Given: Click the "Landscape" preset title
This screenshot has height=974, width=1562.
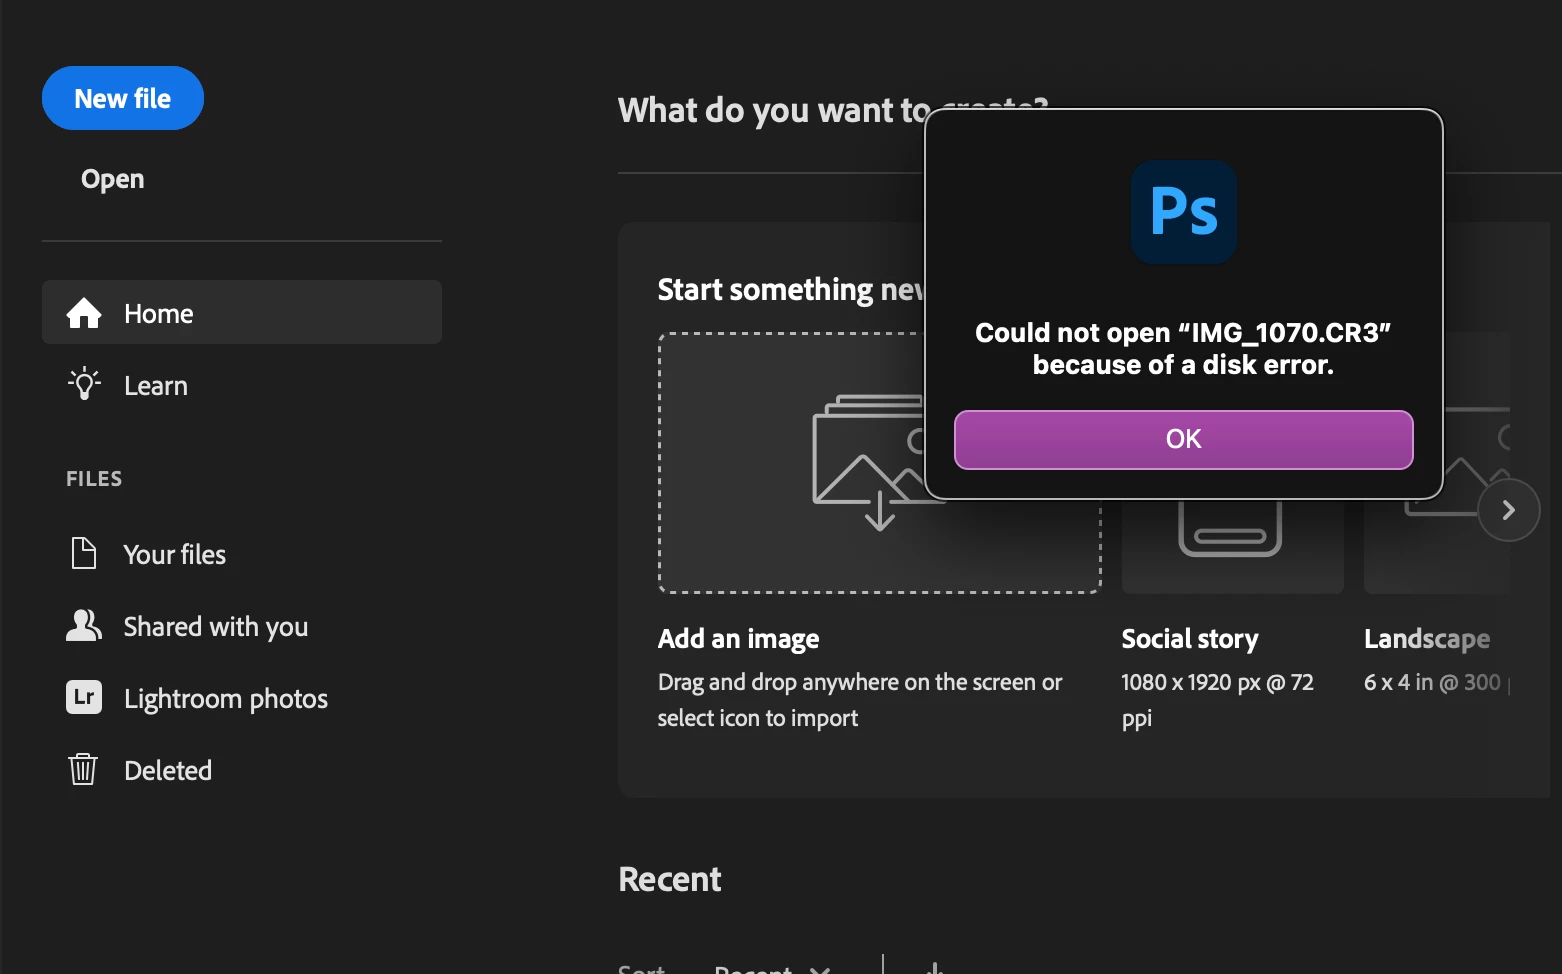Looking at the screenshot, I should click(x=1427, y=639).
